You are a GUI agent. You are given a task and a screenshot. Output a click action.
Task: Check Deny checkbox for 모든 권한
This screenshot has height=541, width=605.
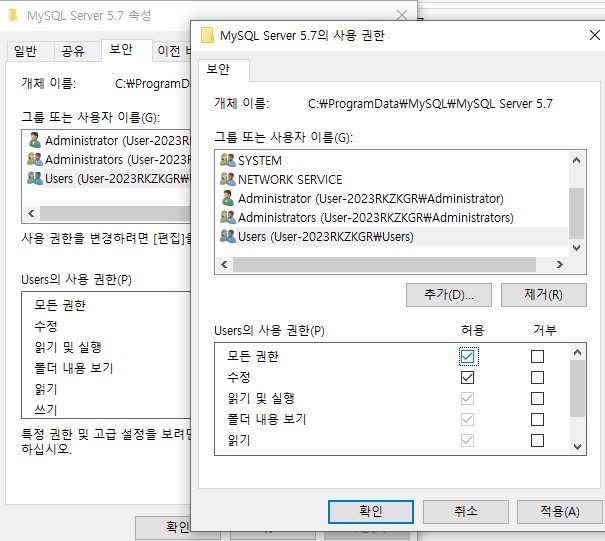537,356
